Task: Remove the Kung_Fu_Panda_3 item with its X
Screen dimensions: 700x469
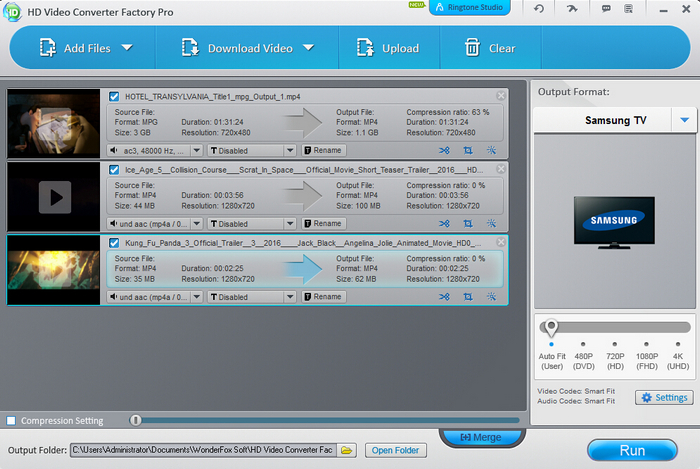Action: coord(501,242)
